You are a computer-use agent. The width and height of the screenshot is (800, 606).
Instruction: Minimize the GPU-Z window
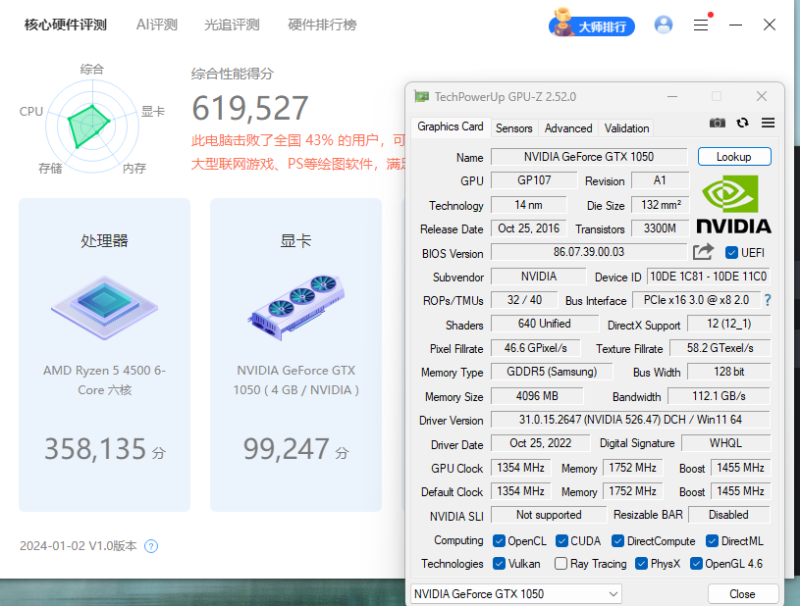coord(672,96)
